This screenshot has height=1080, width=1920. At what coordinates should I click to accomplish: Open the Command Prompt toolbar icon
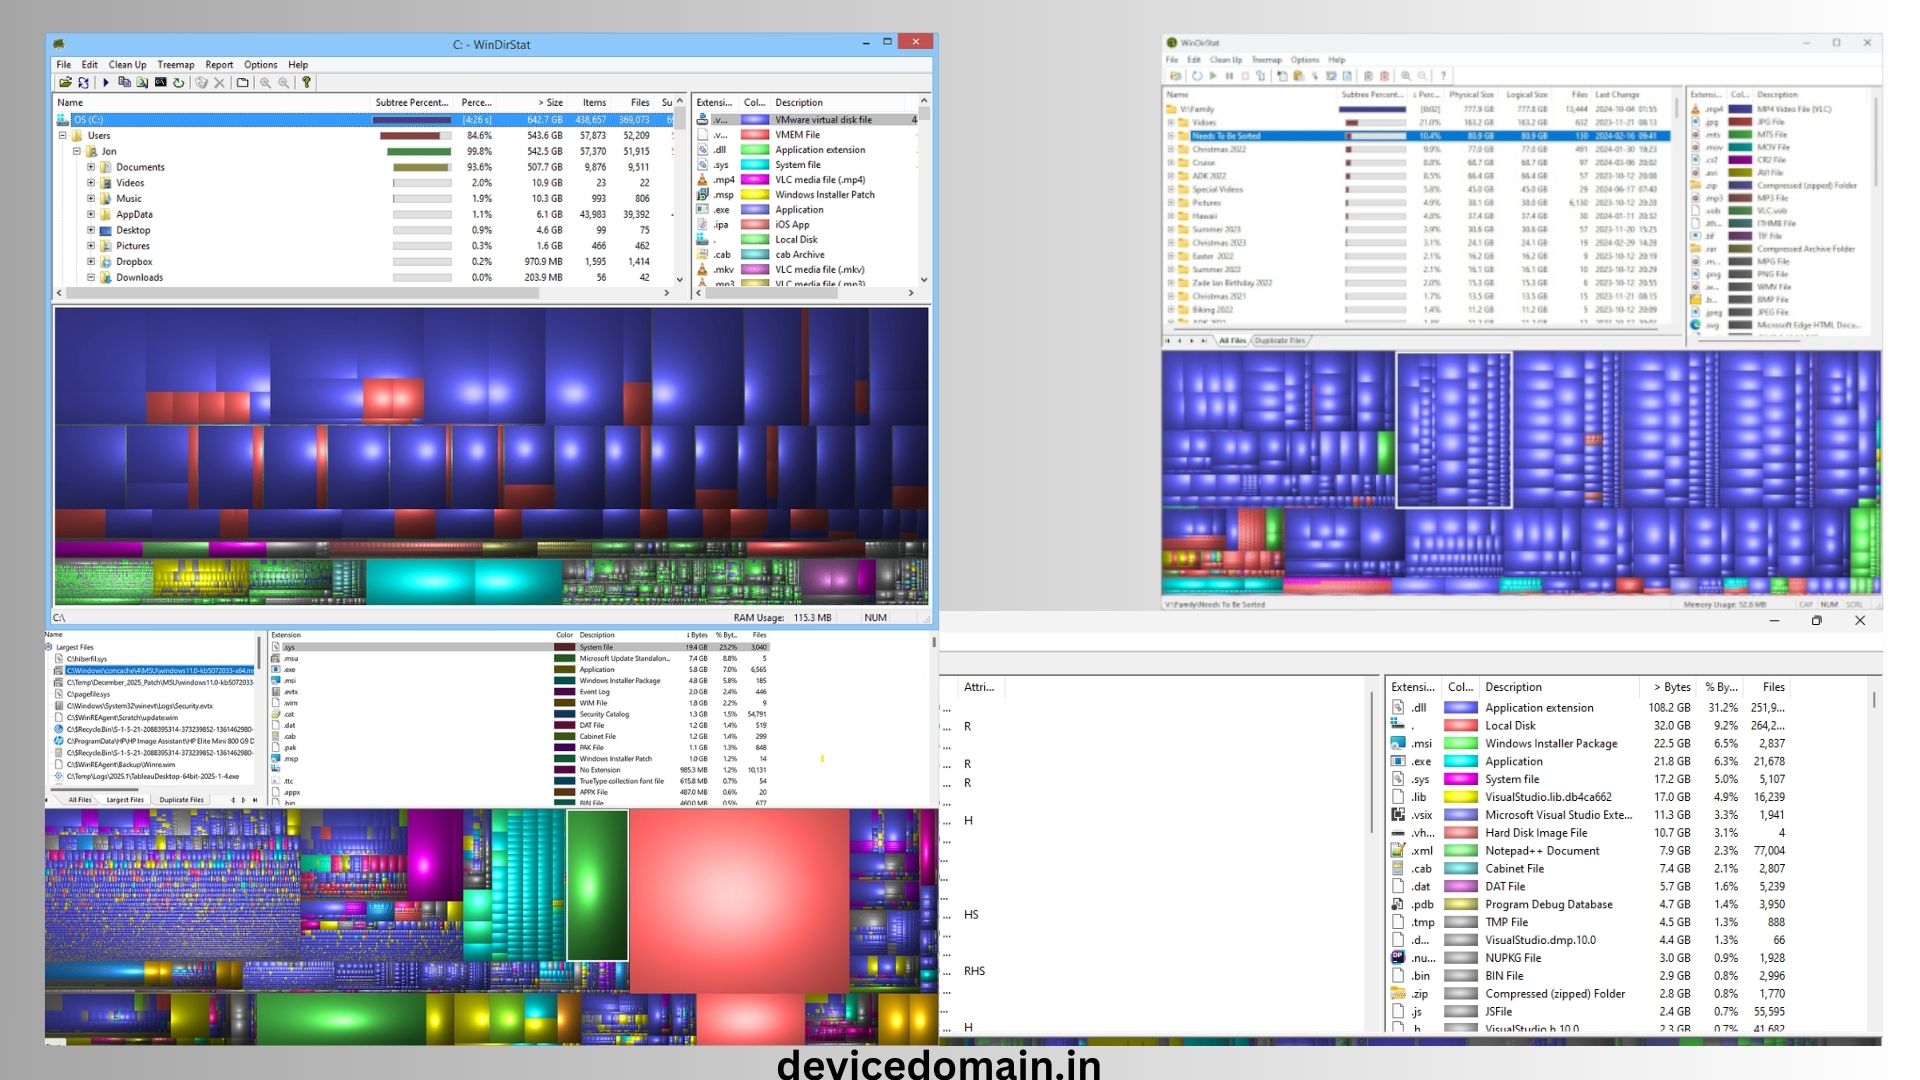click(160, 82)
